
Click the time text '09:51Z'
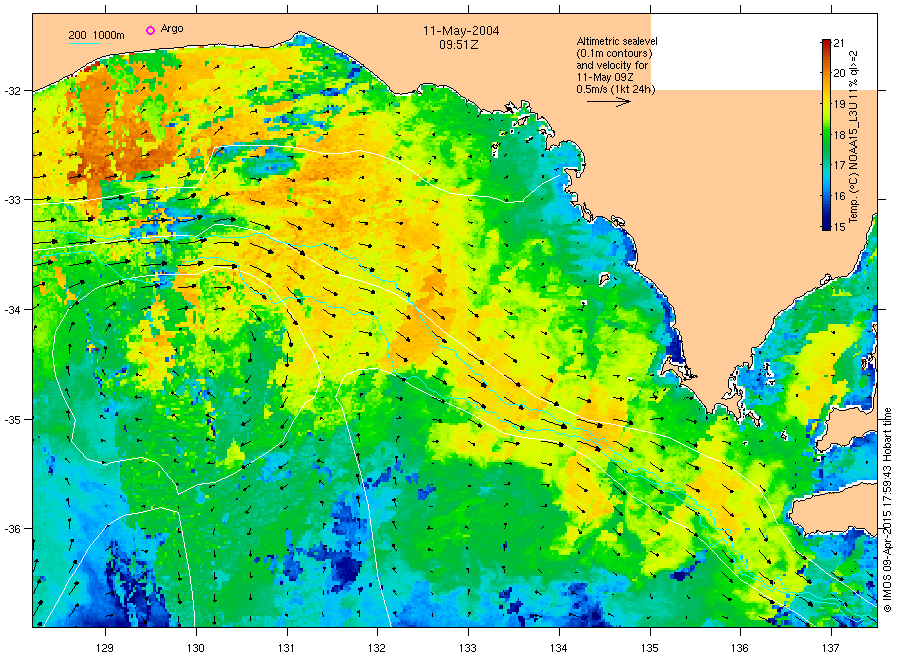click(x=459, y=45)
